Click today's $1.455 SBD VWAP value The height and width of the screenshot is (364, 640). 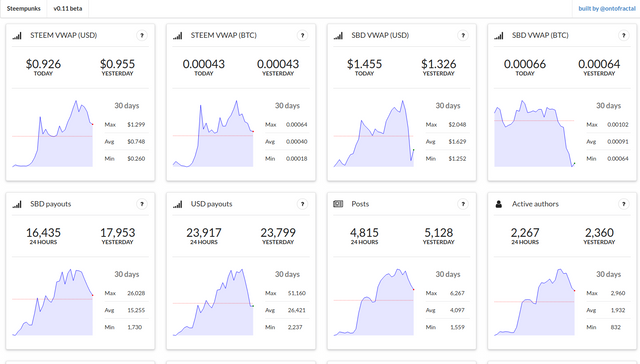[364, 64]
